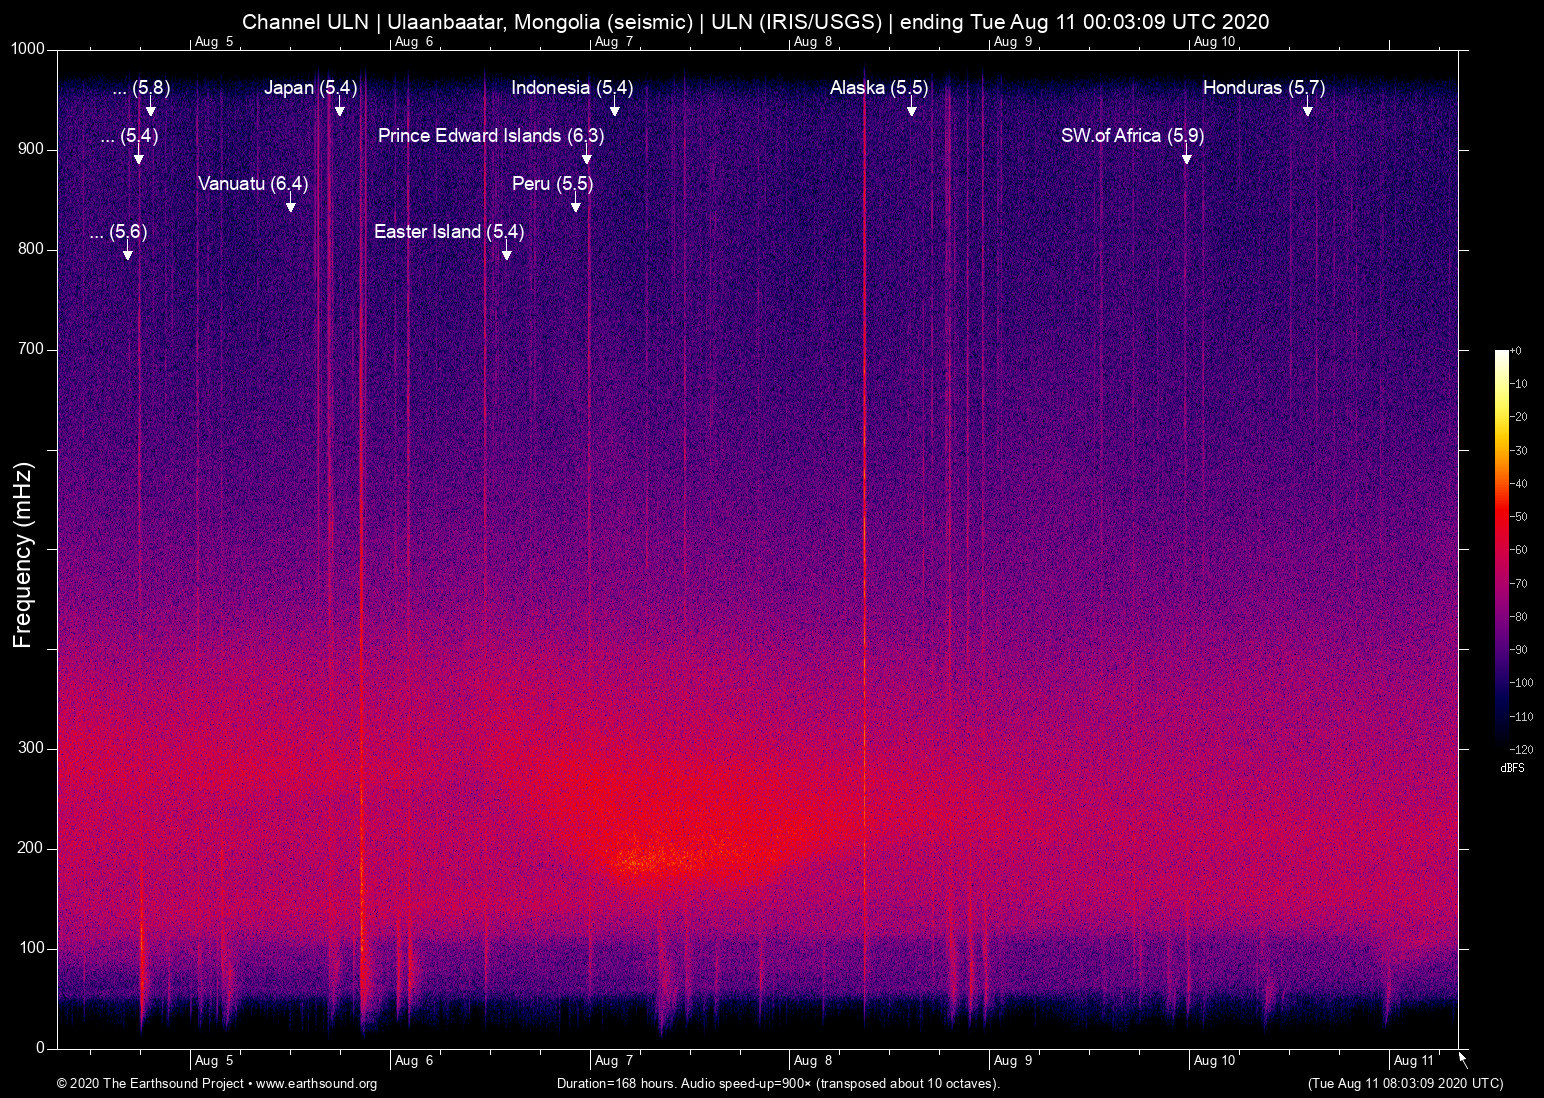
Task: Select the -90 value on the color scale
Action: [1518, 650]
